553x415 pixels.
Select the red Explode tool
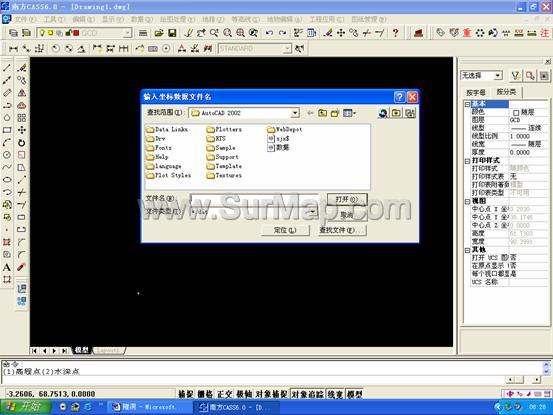pos(22,267)
